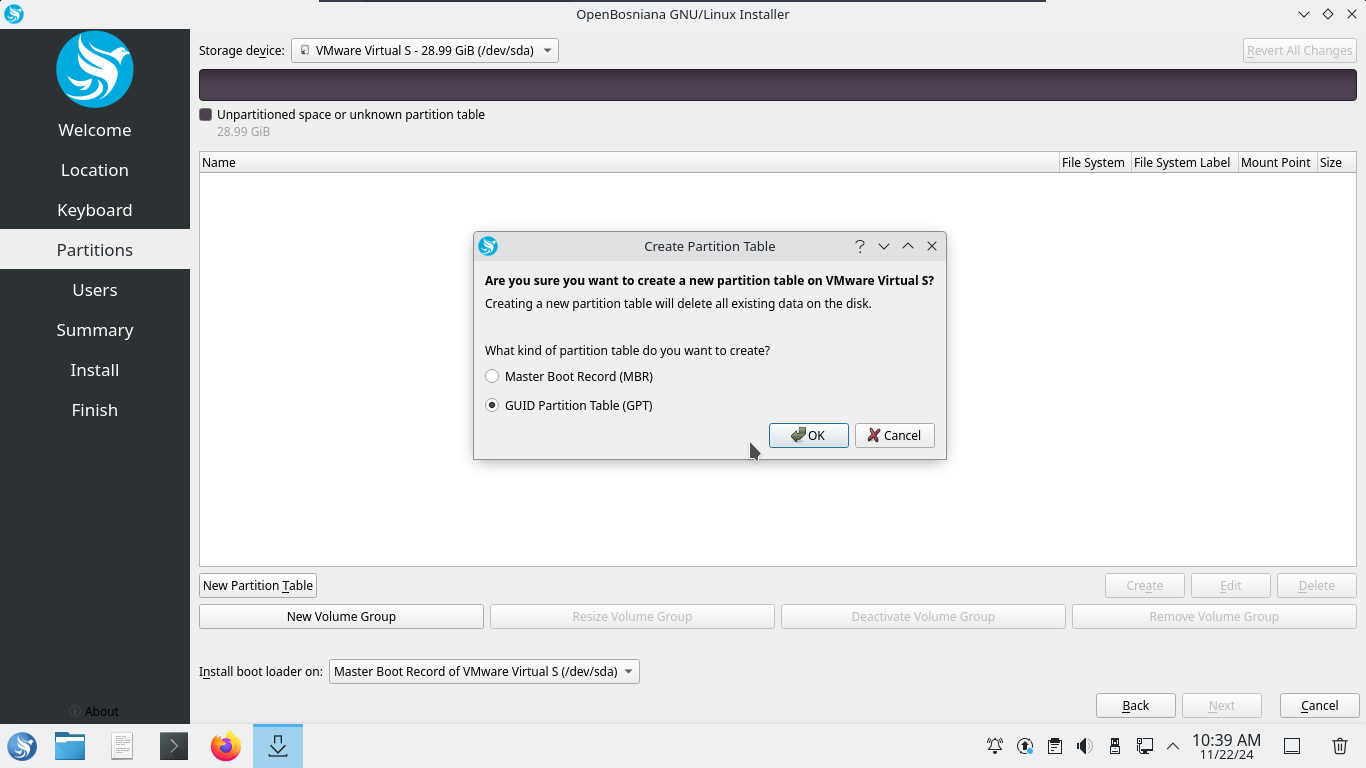Open the application launcher in taskbar

[22, 746]
